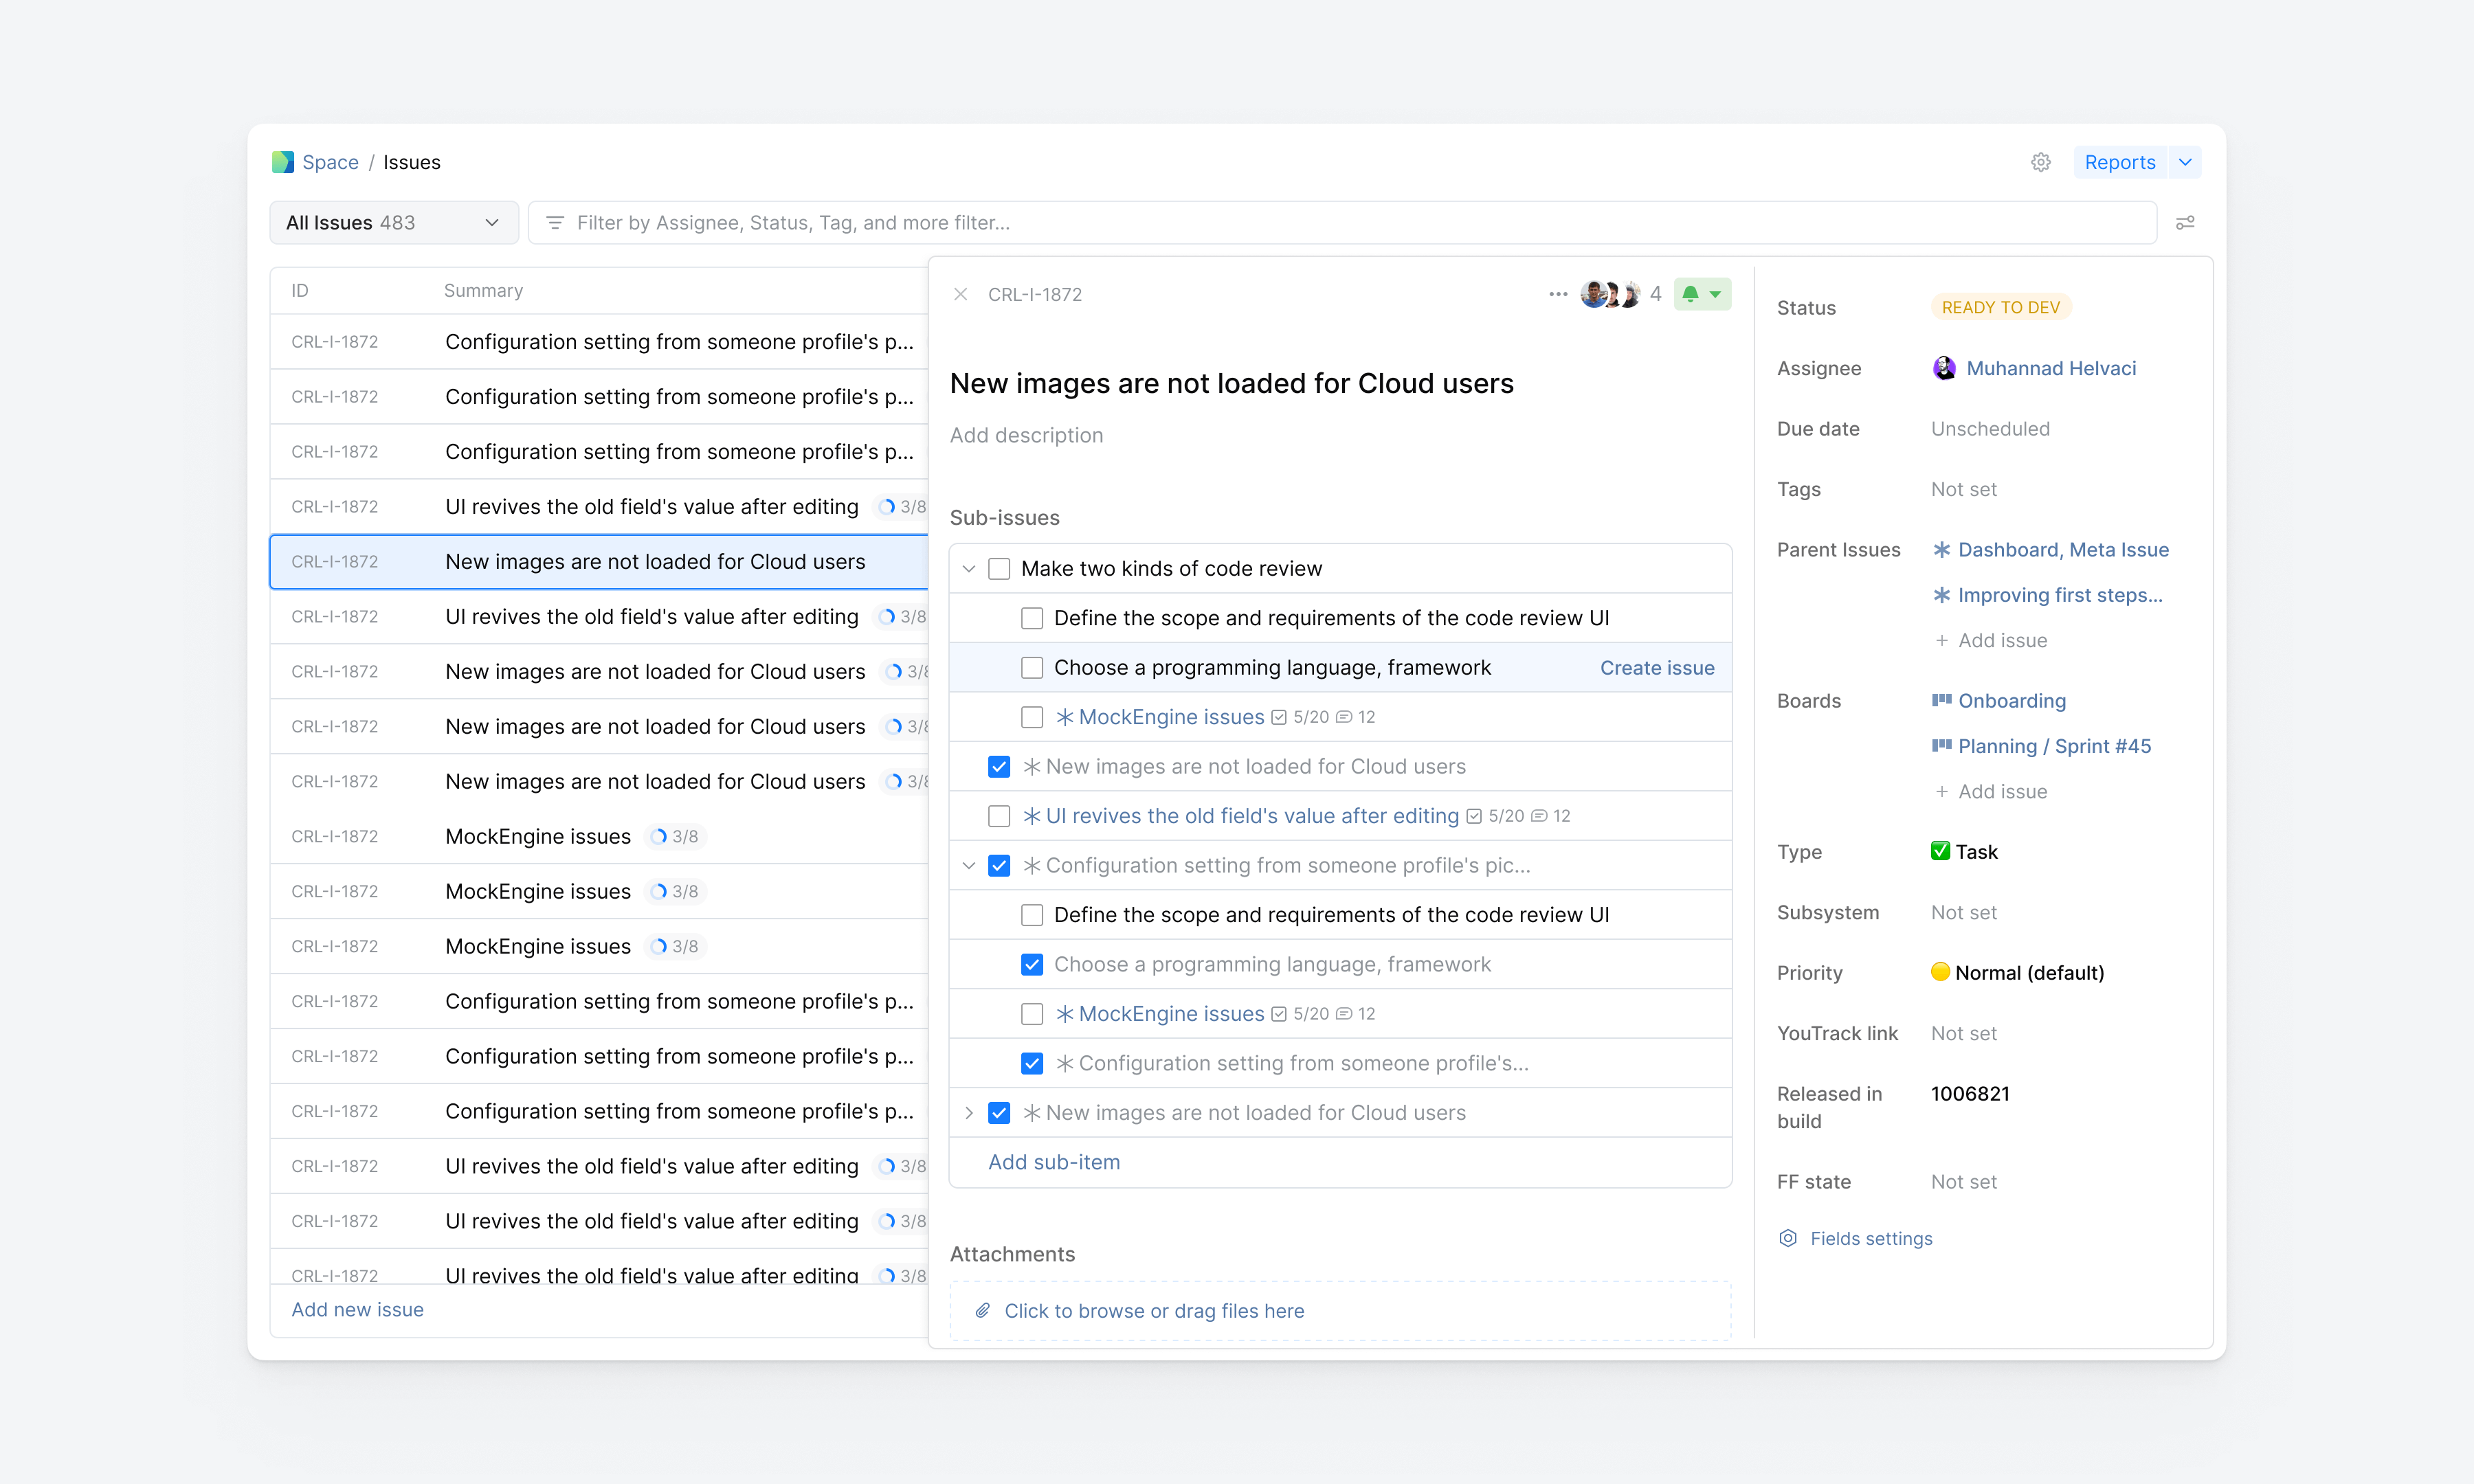Viewport: 2474px width, 1484px height.
Task: Click the three-dots more actions icon
Action: click(x=1557, y=294)
